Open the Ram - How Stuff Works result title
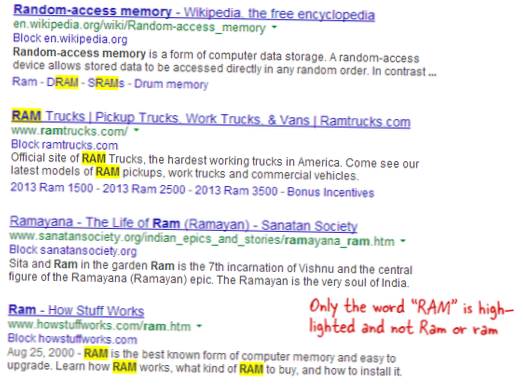523x390 pixels. (76, 310)
